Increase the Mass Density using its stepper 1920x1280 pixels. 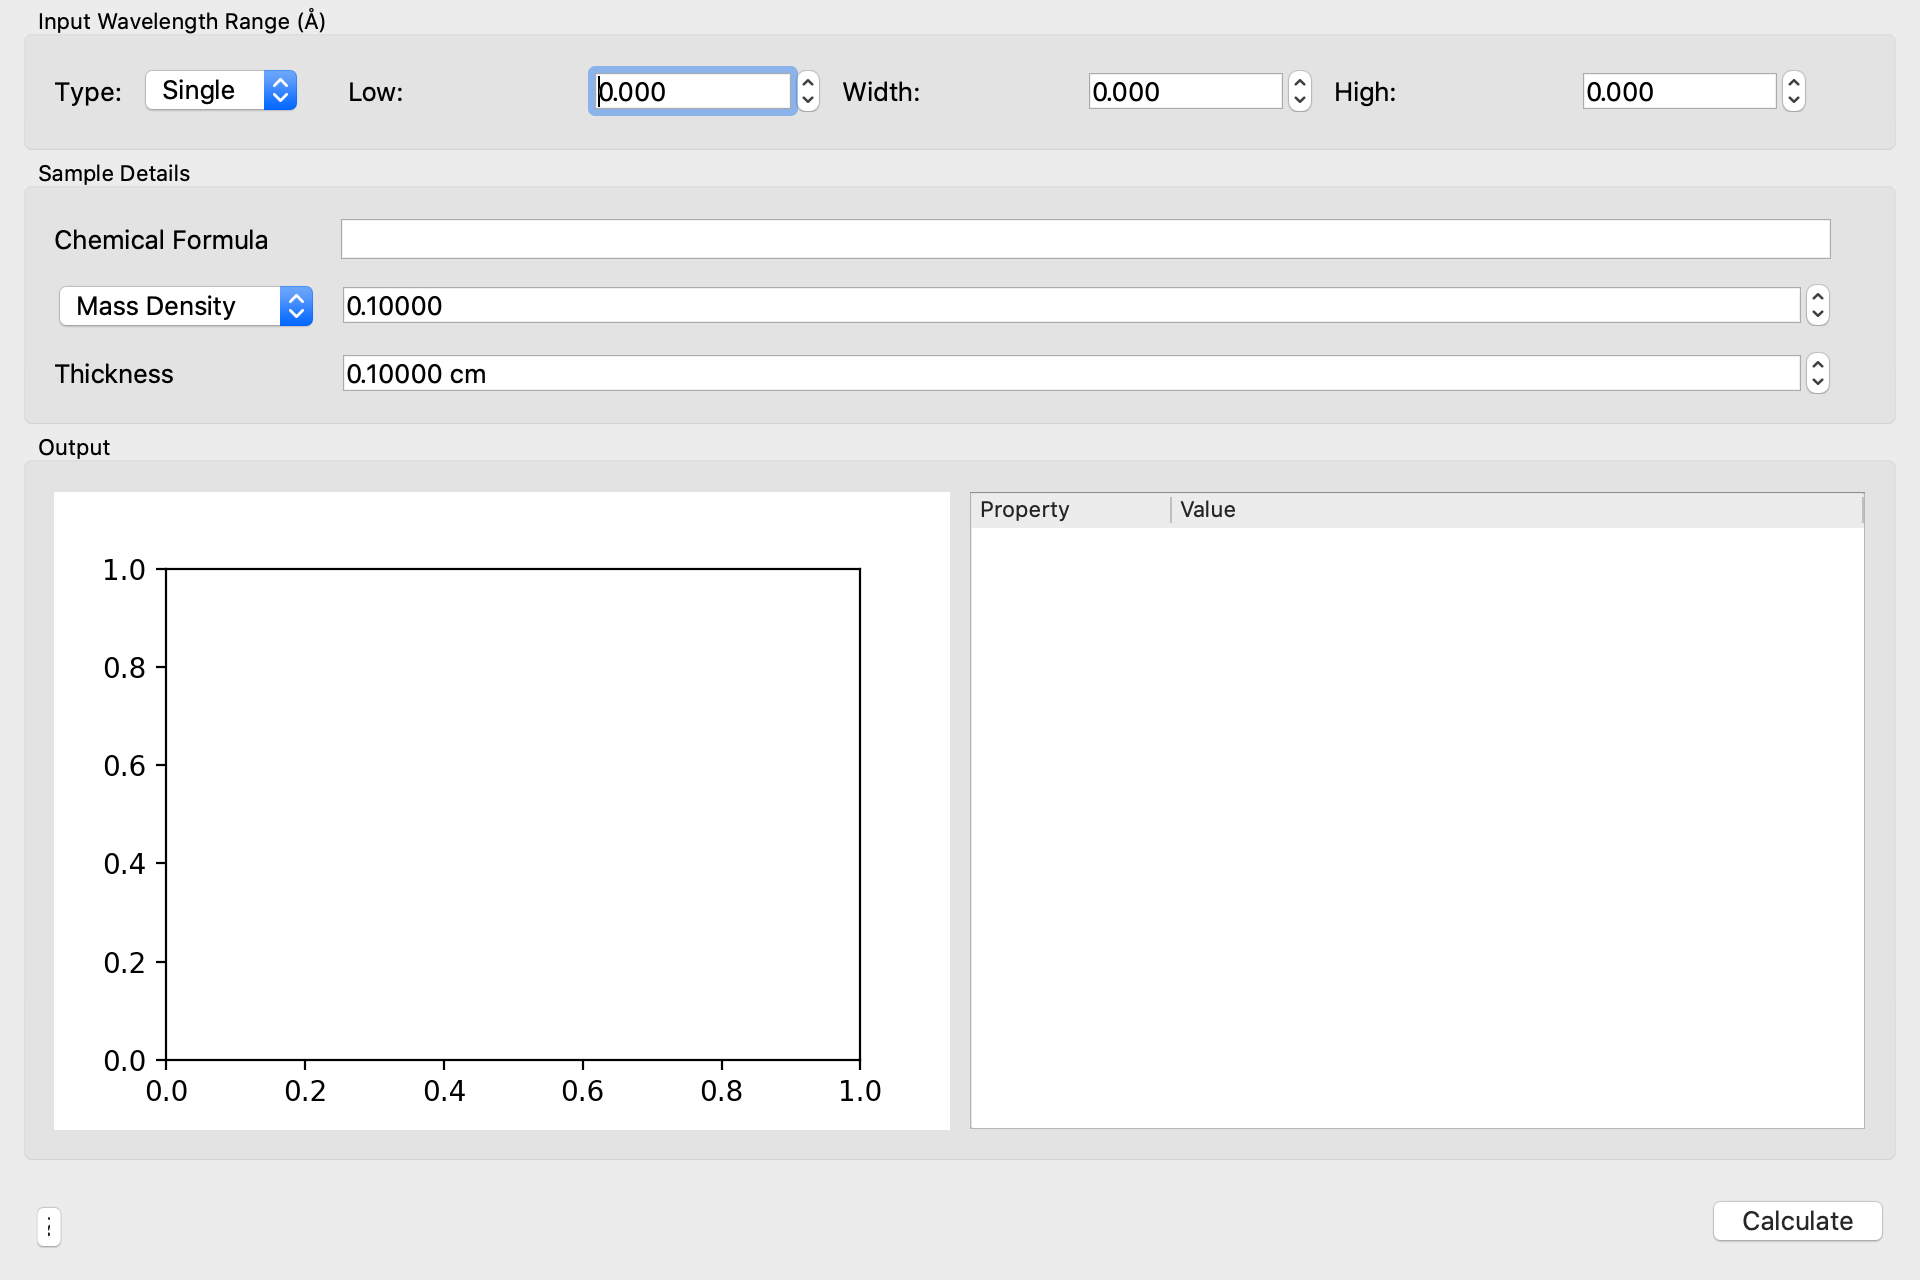(x=1817, y=298)
